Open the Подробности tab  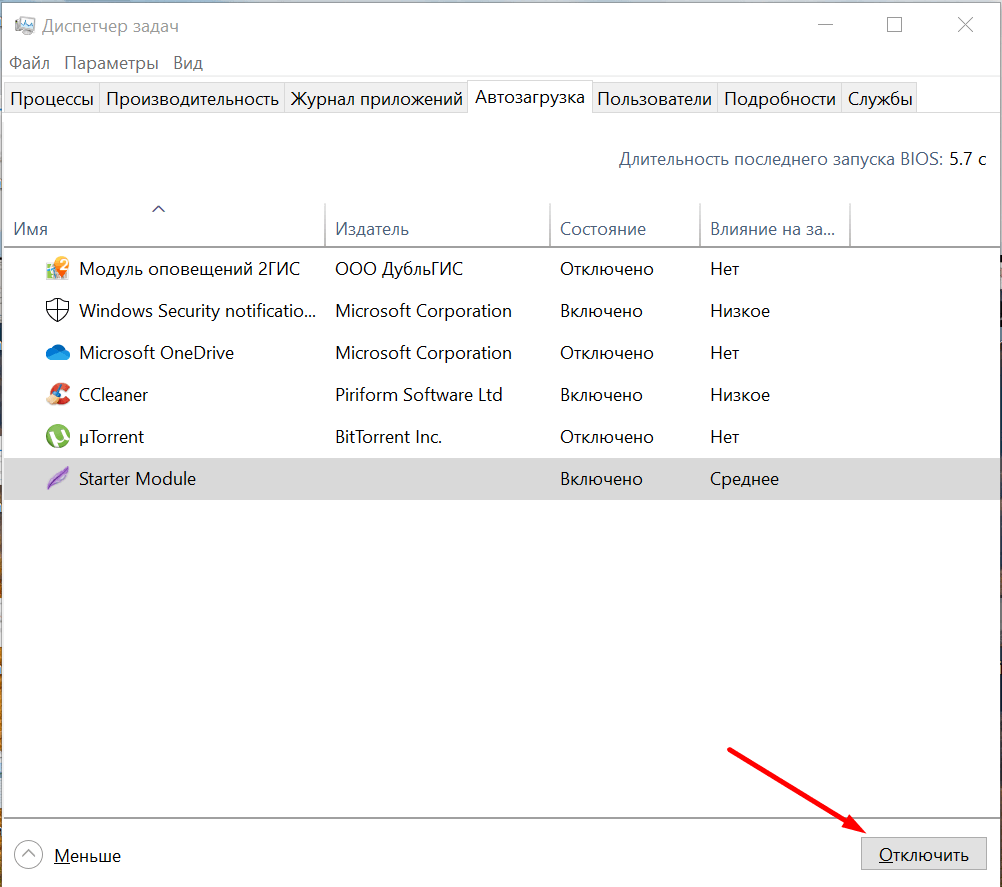(x=780, y=98)
